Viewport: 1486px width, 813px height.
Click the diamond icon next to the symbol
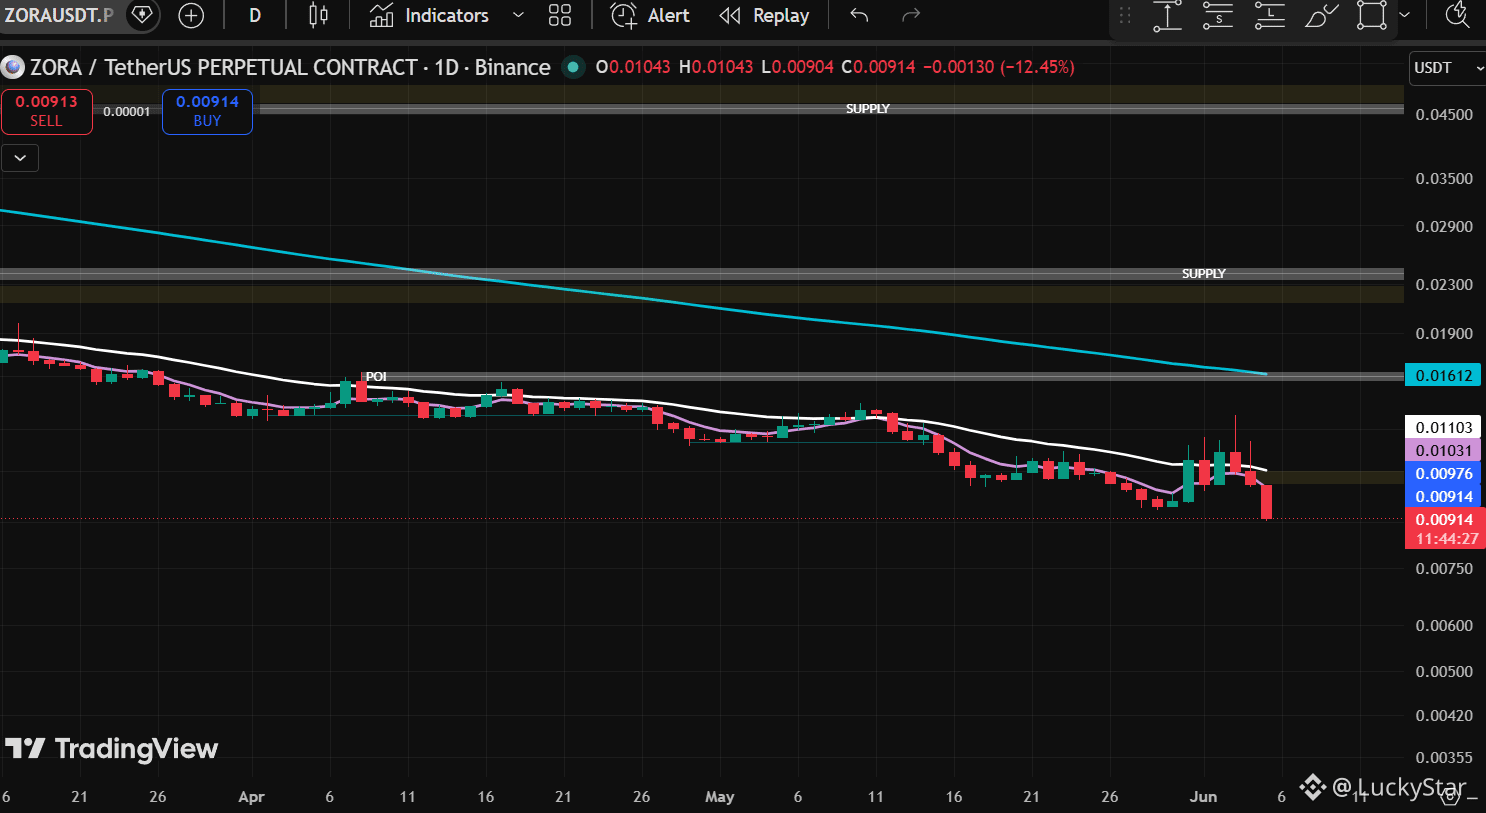tap(142, 15)
